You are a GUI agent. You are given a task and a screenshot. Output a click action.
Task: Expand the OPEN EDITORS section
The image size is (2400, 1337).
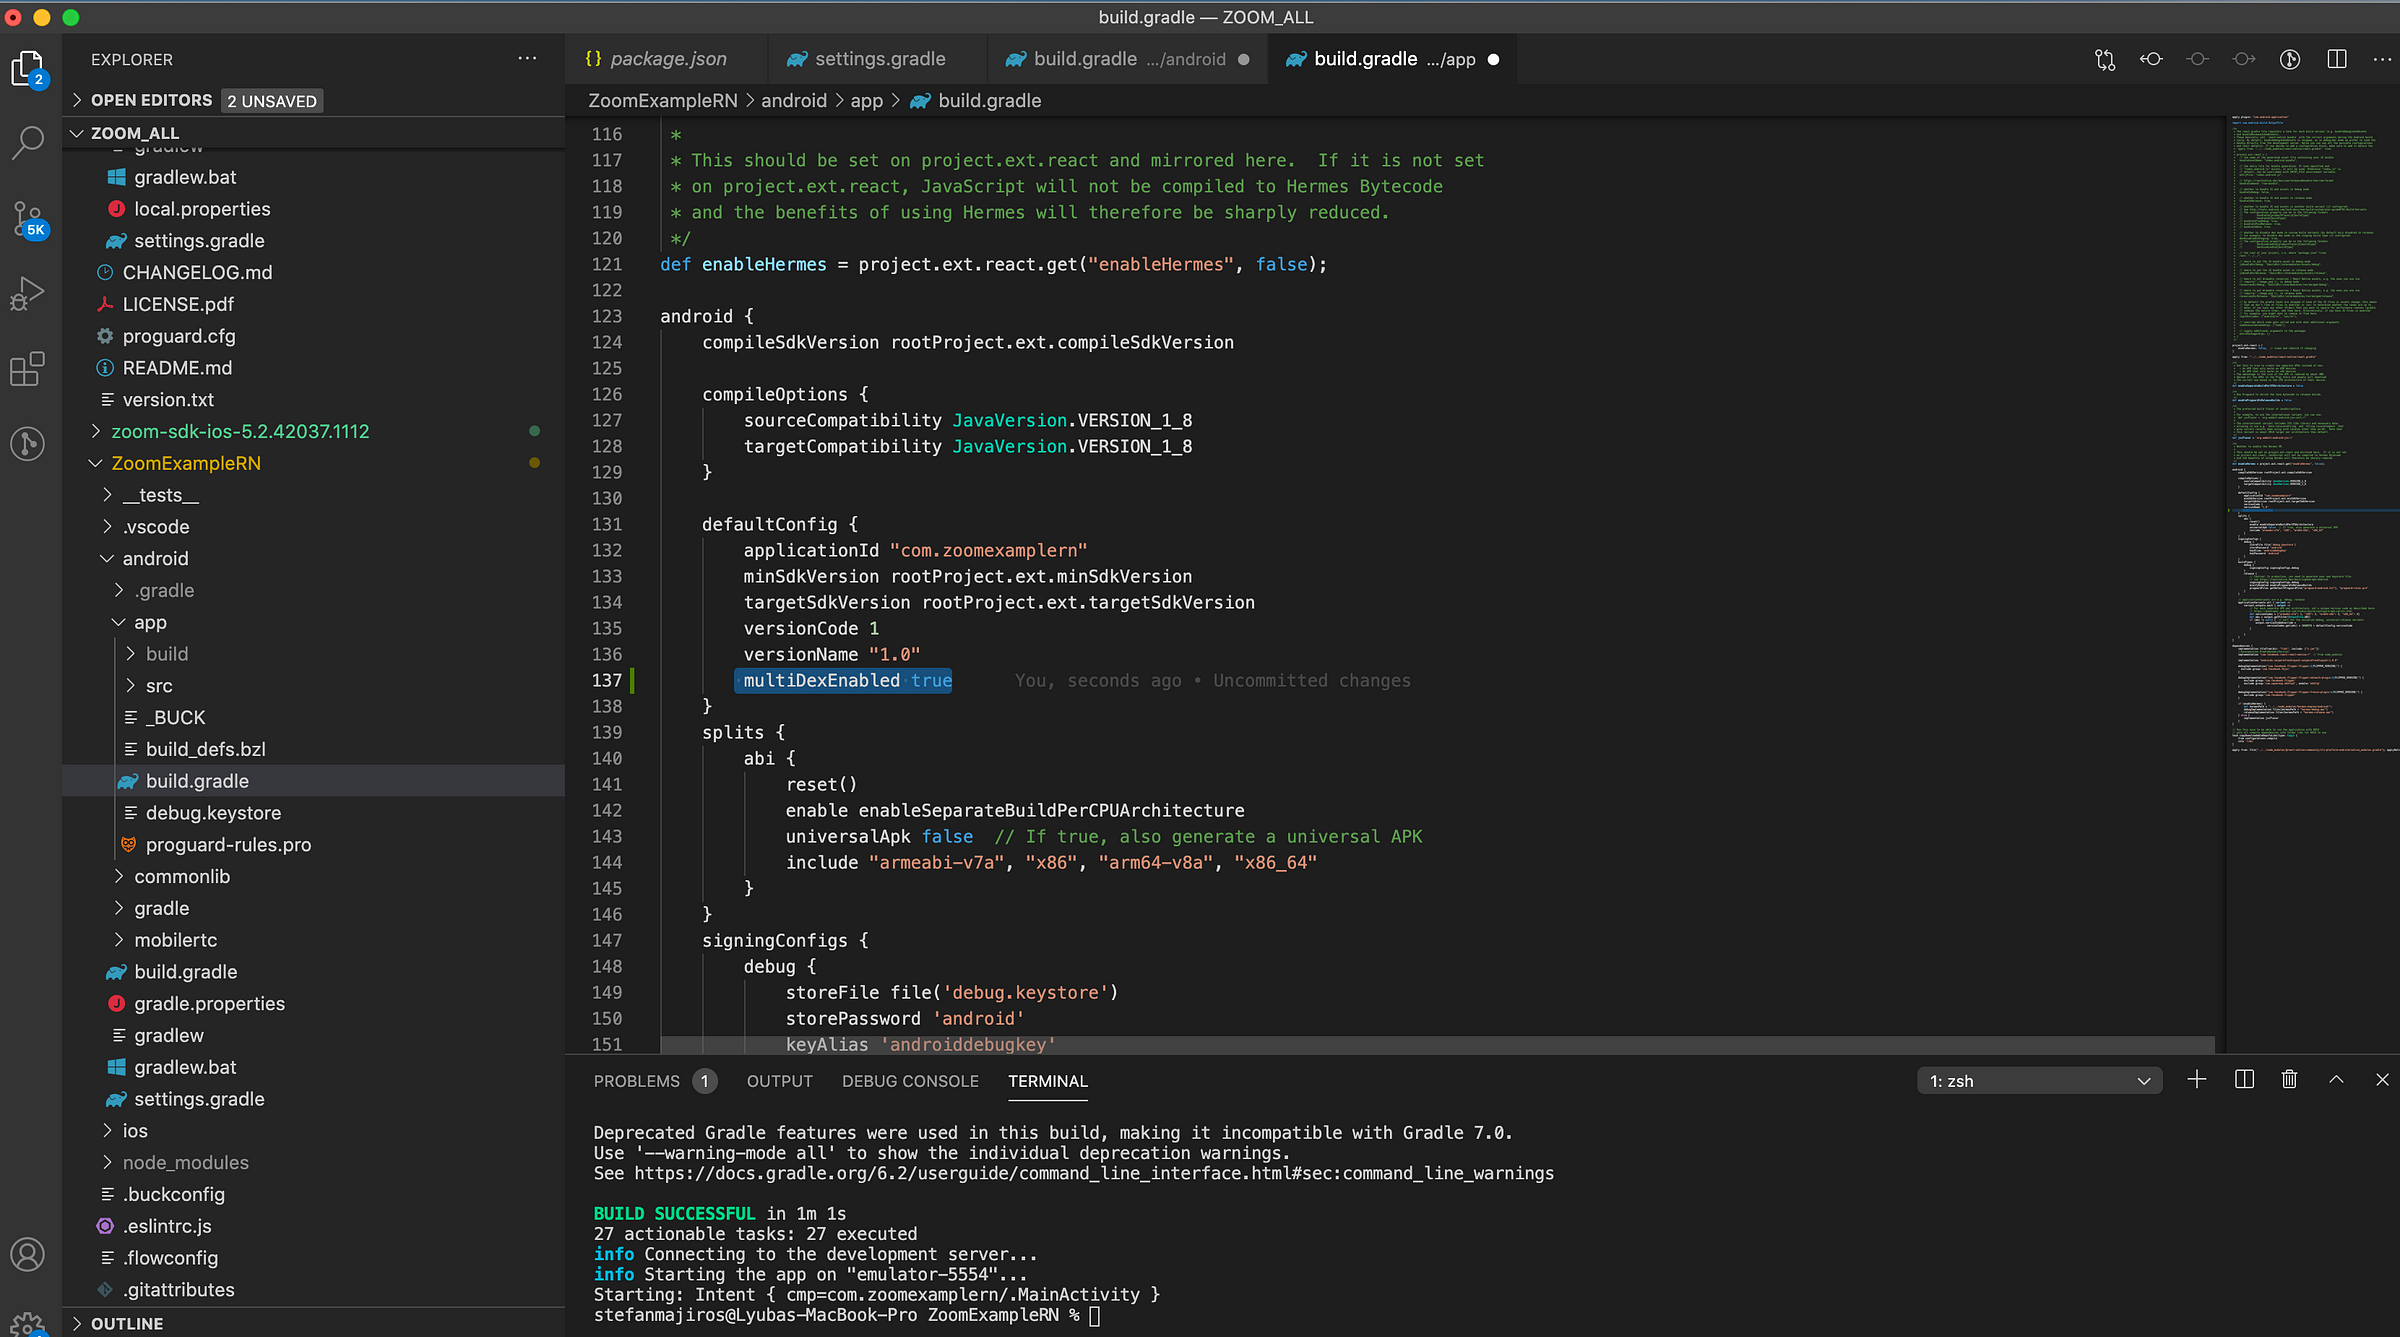(150, 101)
